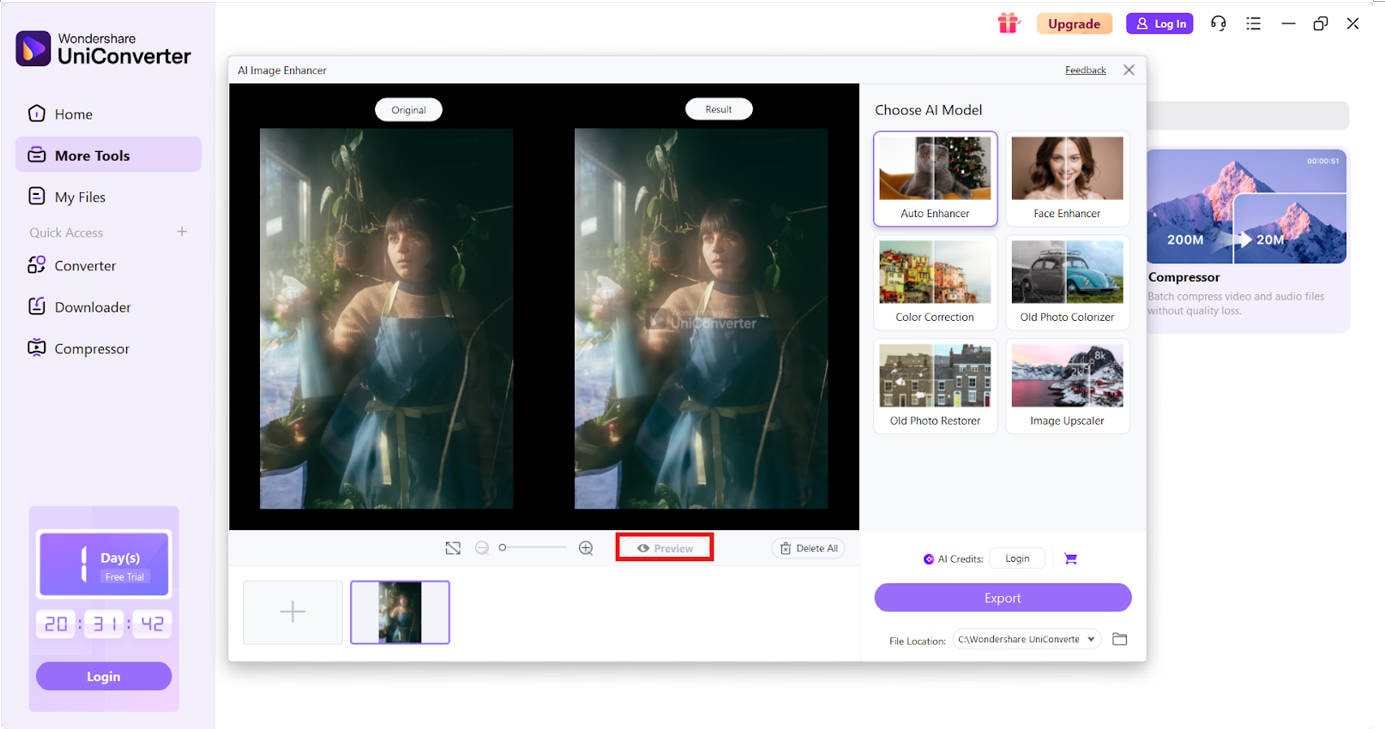1385x729 pixels.
Task: Choose the Old Photo Colorizer model
Action: click(1067, 283)
